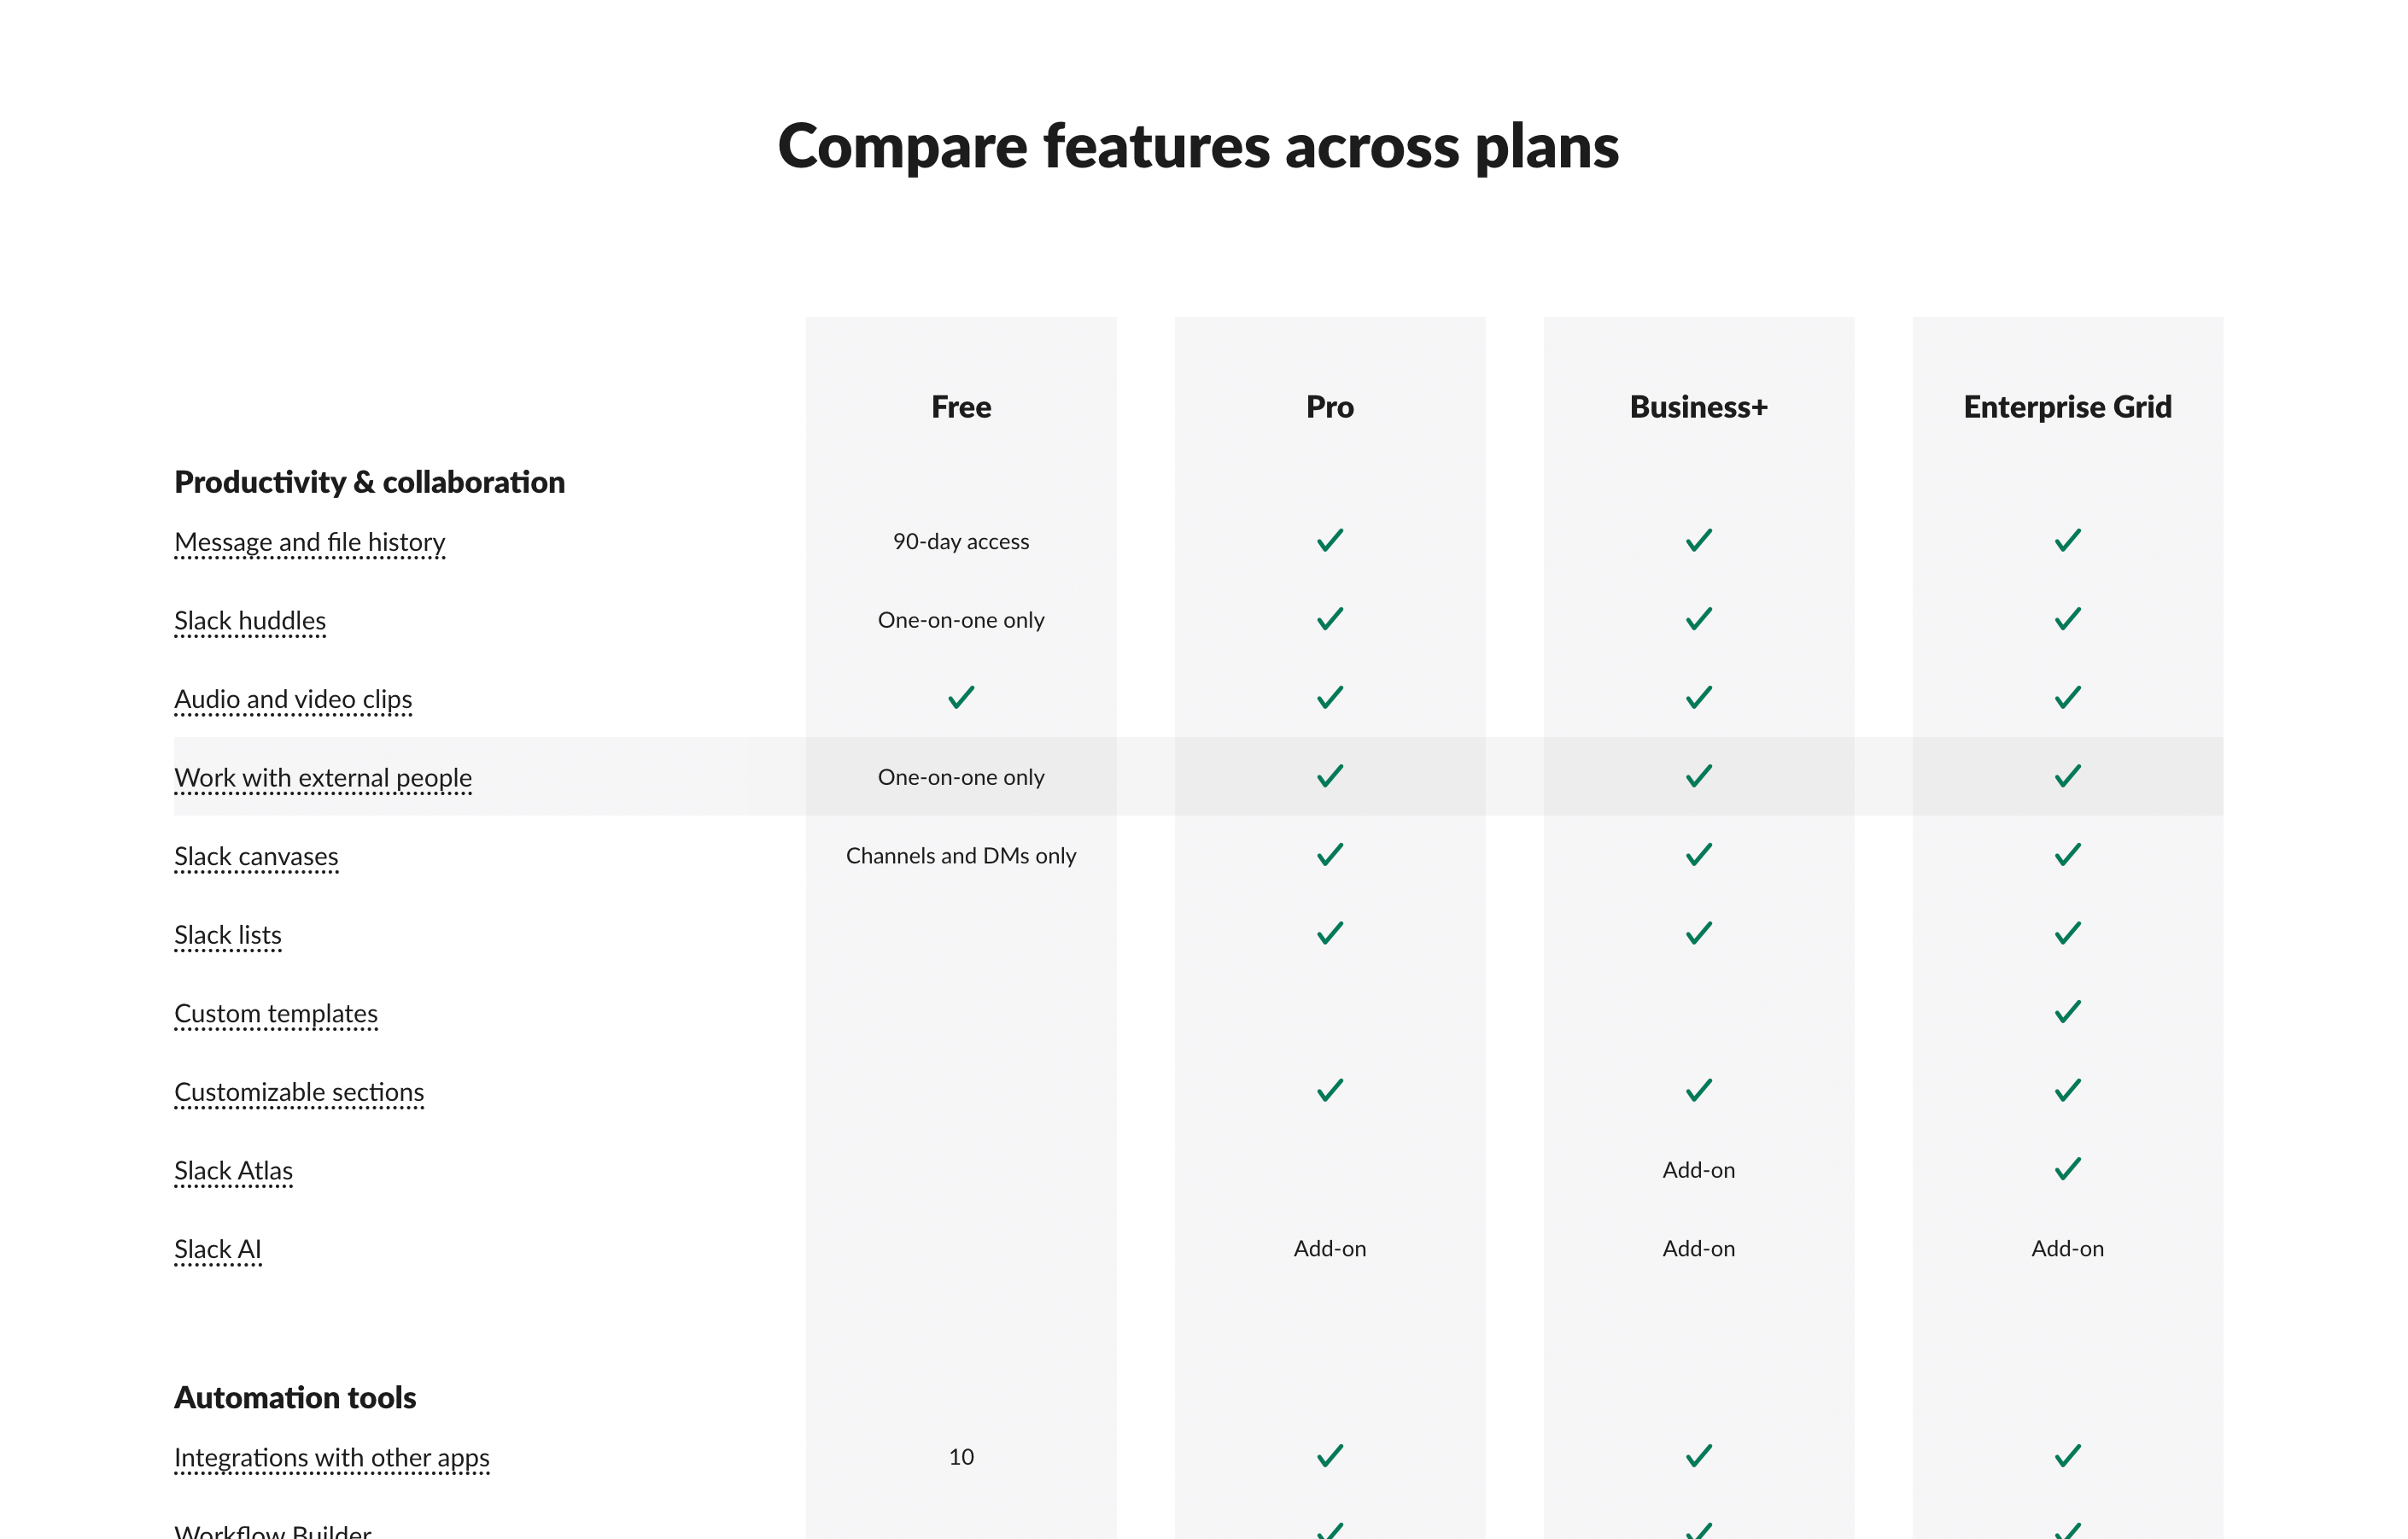Screen dimensions: 2408x1539
Task: Open the Integrations with other apps link
Action: (x=331, y=1458)
